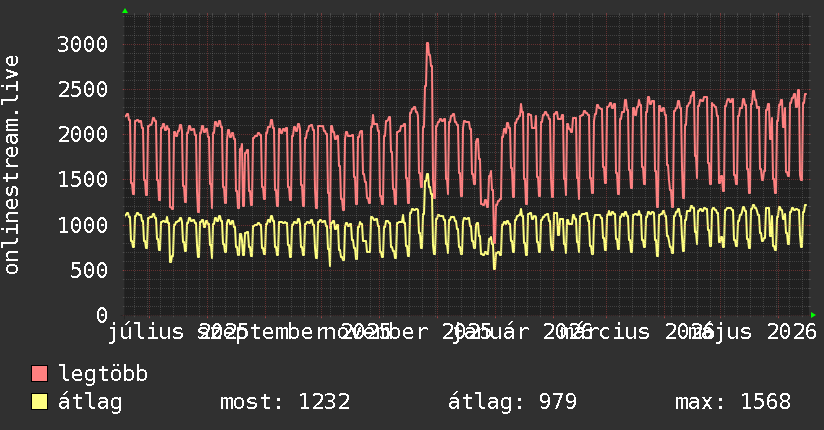
Task: Click the 500 y-axis label
Action: click(x=89, y=270)
